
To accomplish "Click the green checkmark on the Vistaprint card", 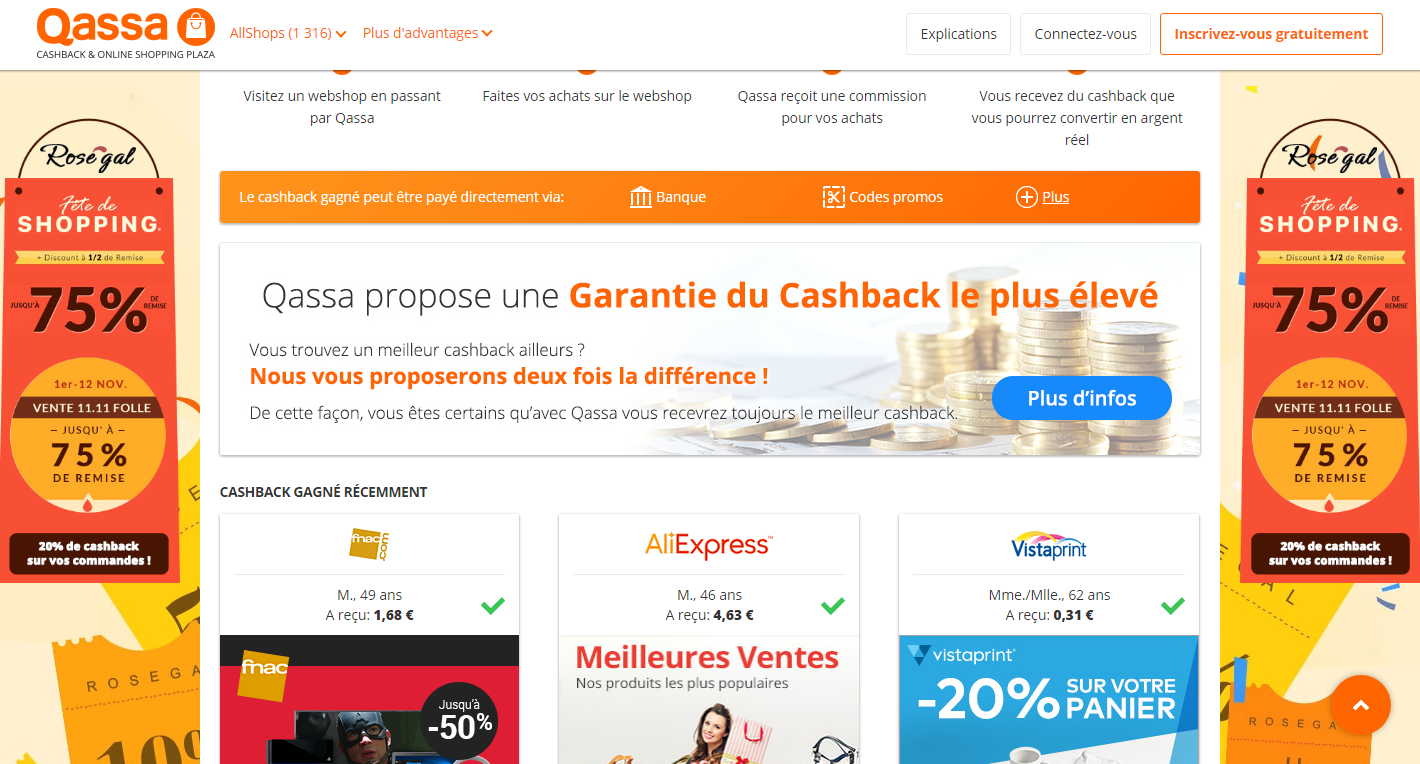I will [1173, 605].
